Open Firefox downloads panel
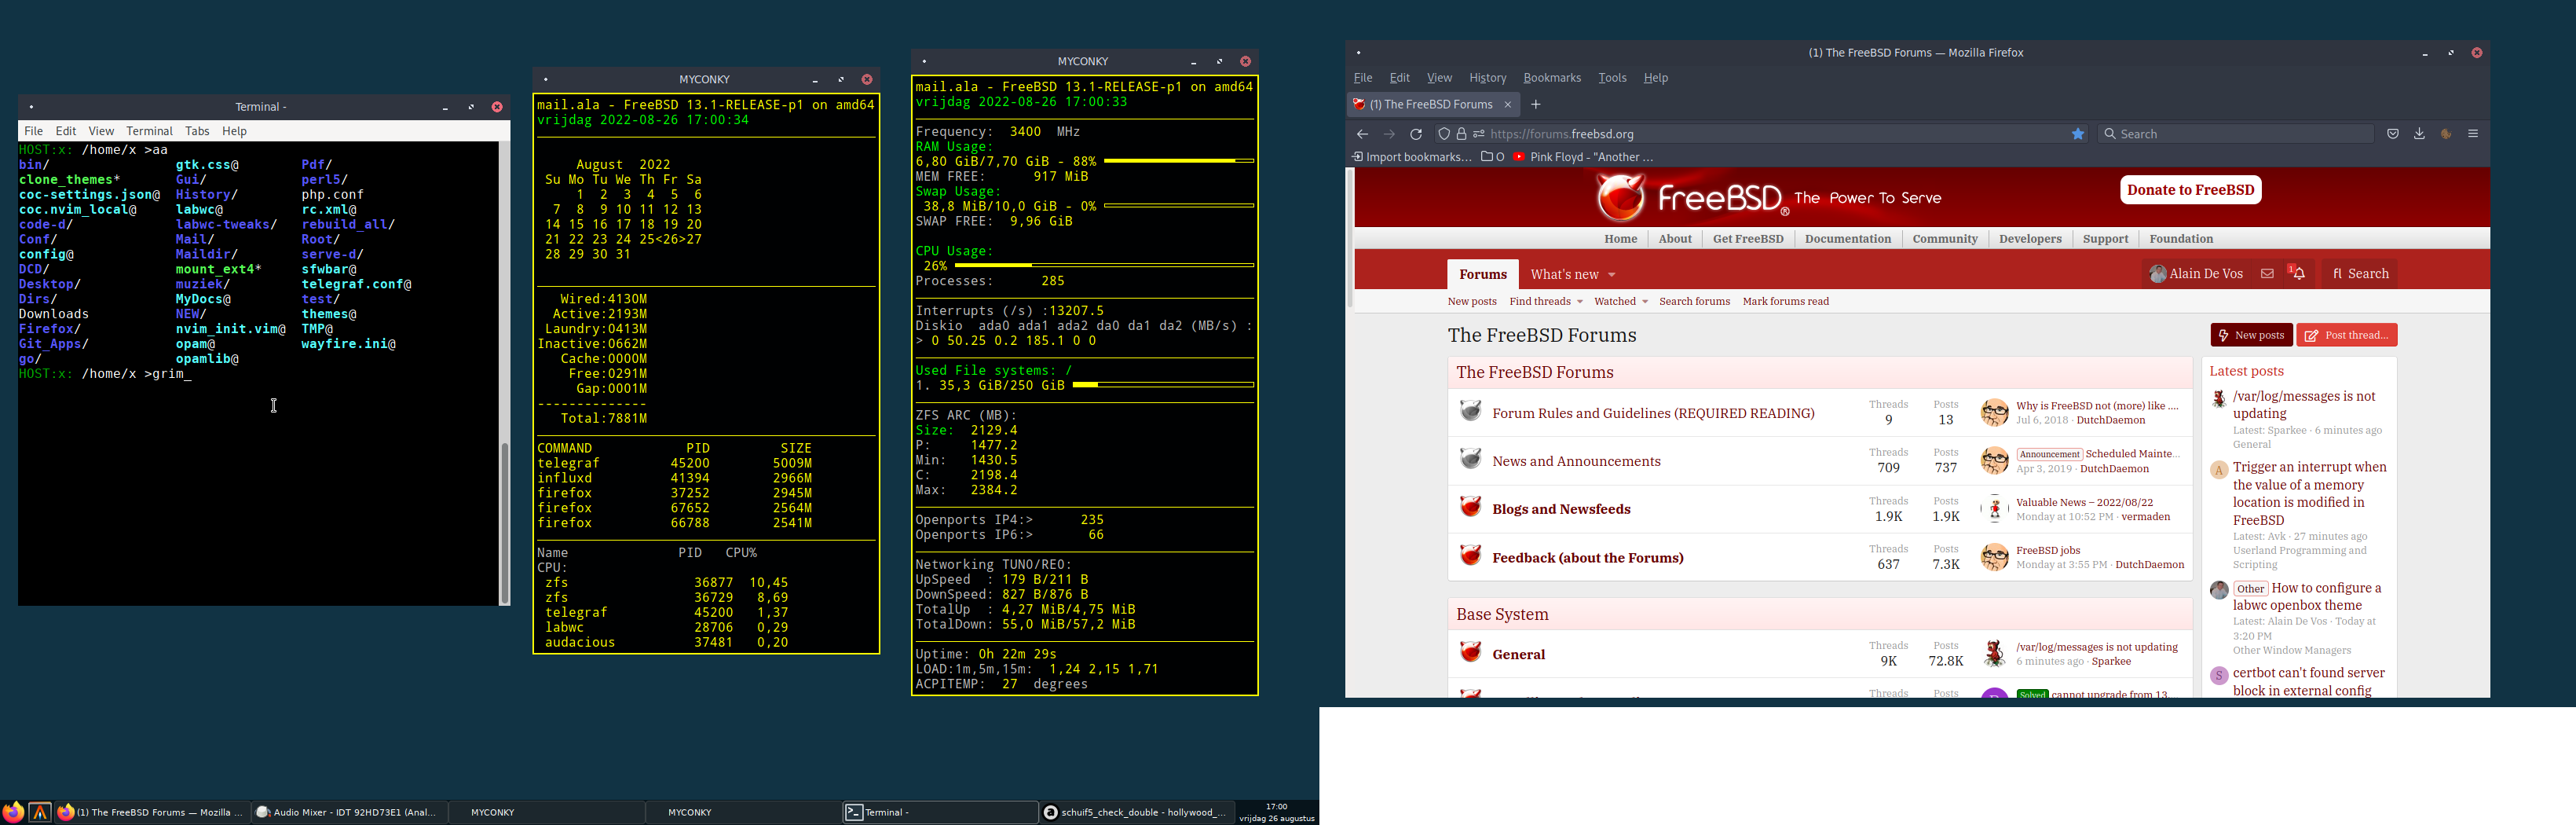Viewport: 2576px width, 825px height. coord(2419,134)
